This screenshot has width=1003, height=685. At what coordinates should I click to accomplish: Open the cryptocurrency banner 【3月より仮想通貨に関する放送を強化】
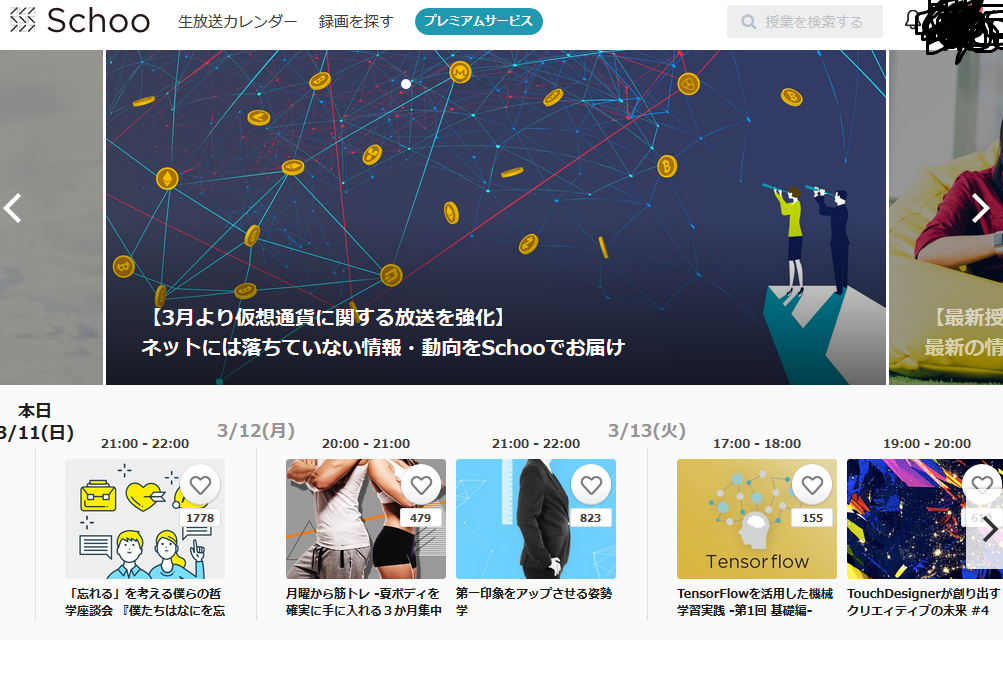[496, 217]
